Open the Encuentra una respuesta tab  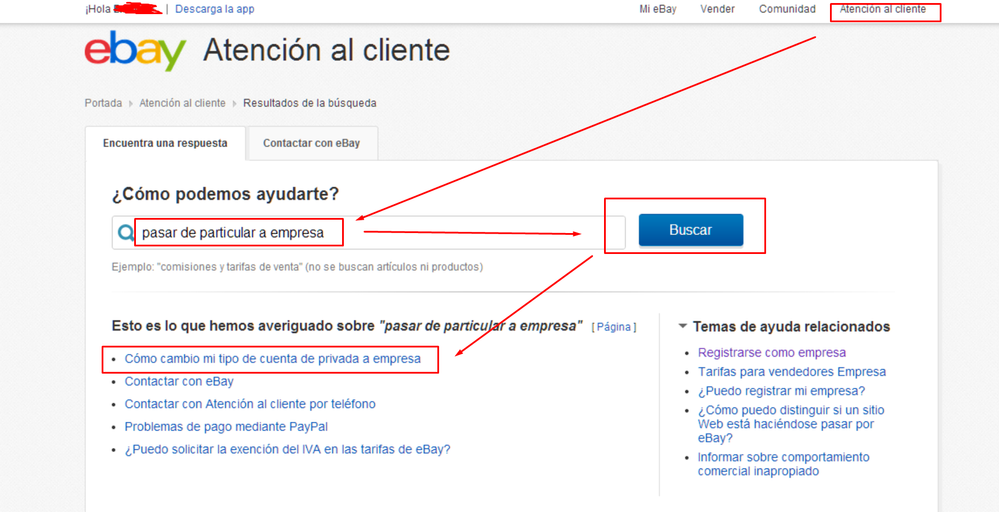click(x=165, y=143)
